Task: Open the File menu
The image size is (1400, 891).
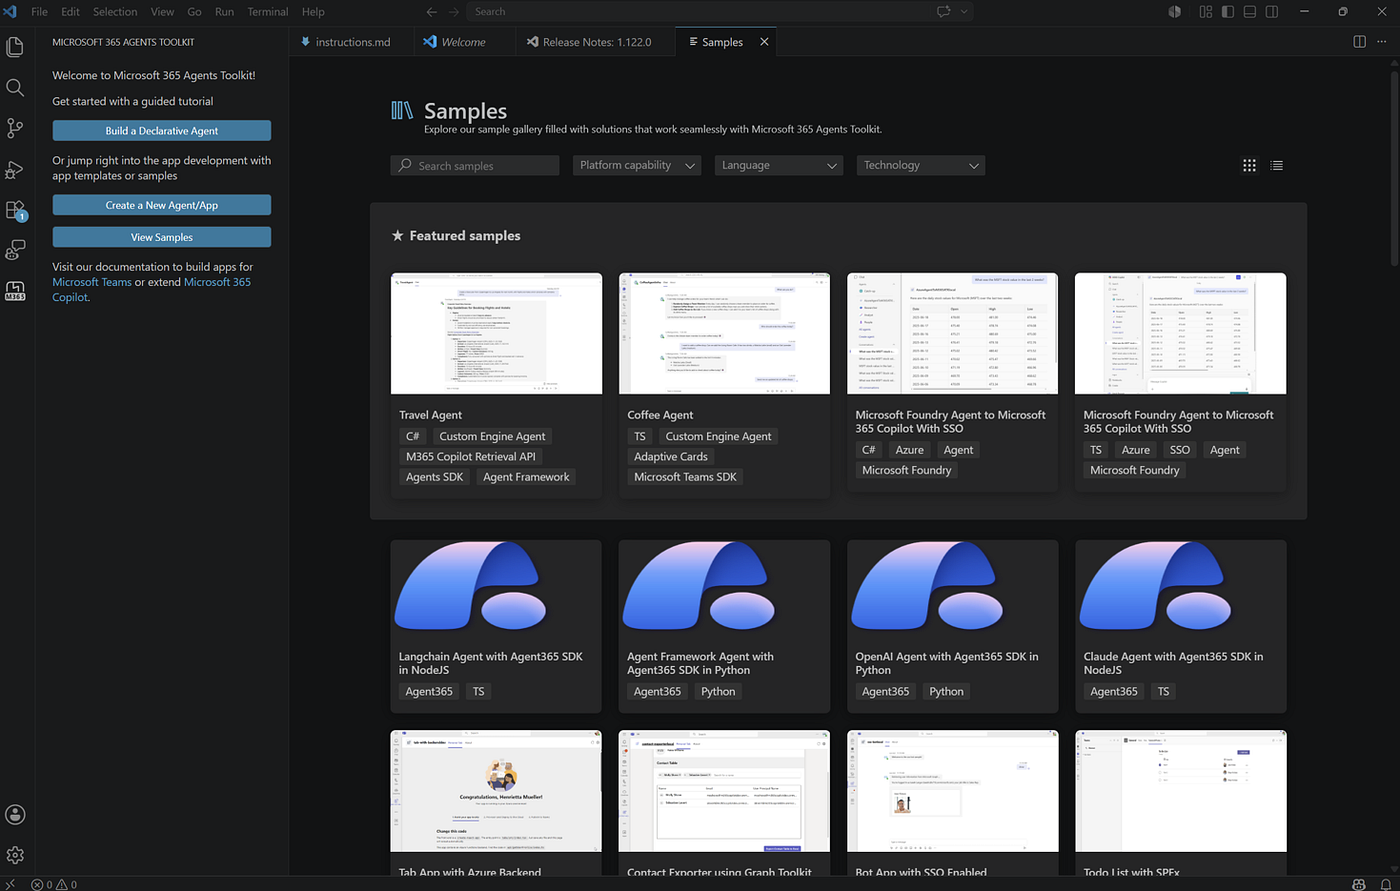Action: 40,12
